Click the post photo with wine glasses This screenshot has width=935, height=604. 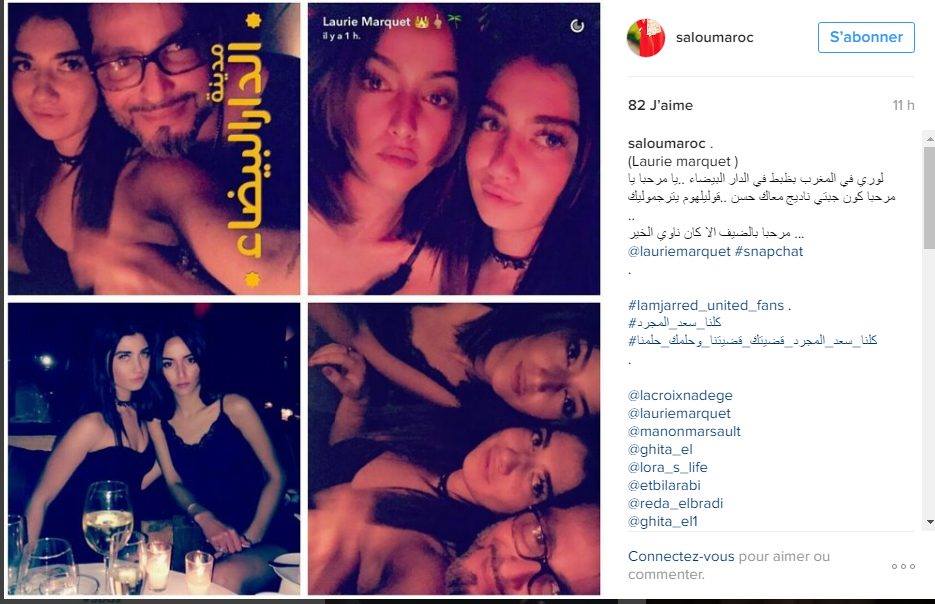pos(154,449)
